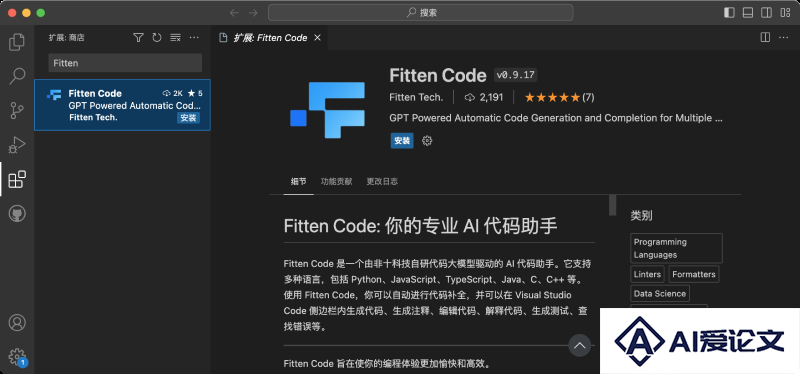Viewport: 800px width, 374px height.
Task: Click the five-star rating (7)
Action: 559,97
